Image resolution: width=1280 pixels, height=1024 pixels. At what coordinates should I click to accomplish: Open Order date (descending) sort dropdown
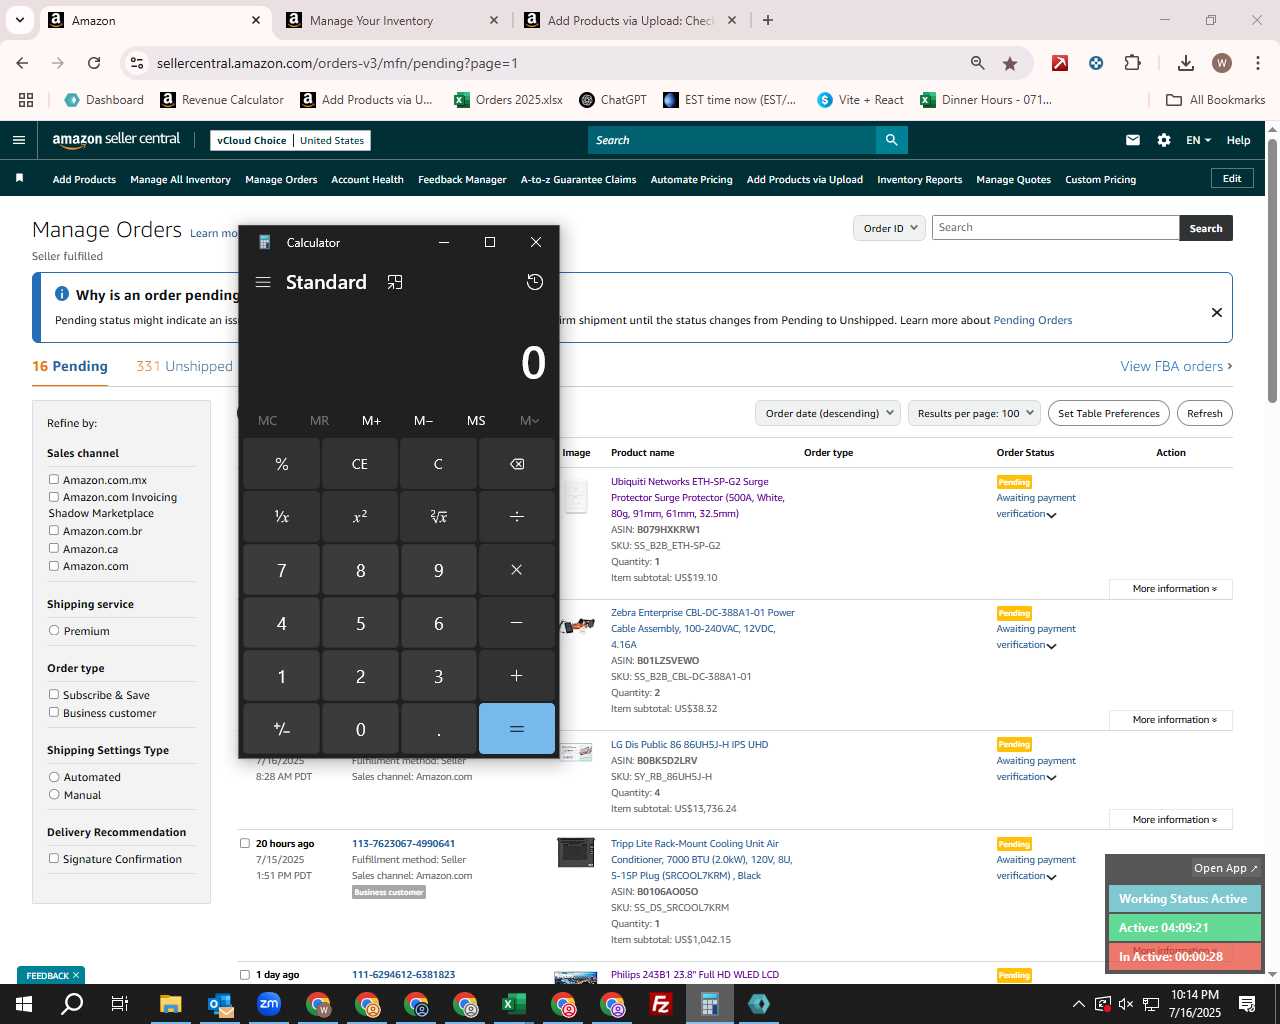pos(828,413)
